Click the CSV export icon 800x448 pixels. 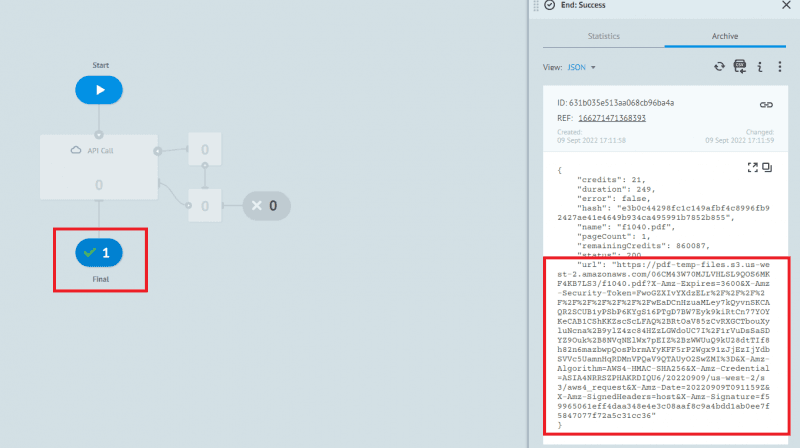click(739, 67)
